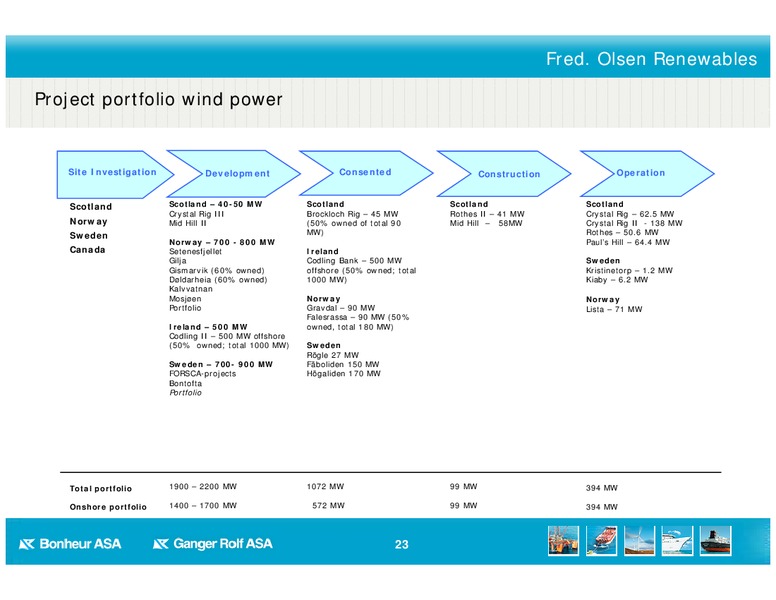This screenshot has height=600, width=776.
Task: Select 'Mid Hill – 58MW' text
Action: (x=485, y=223)
